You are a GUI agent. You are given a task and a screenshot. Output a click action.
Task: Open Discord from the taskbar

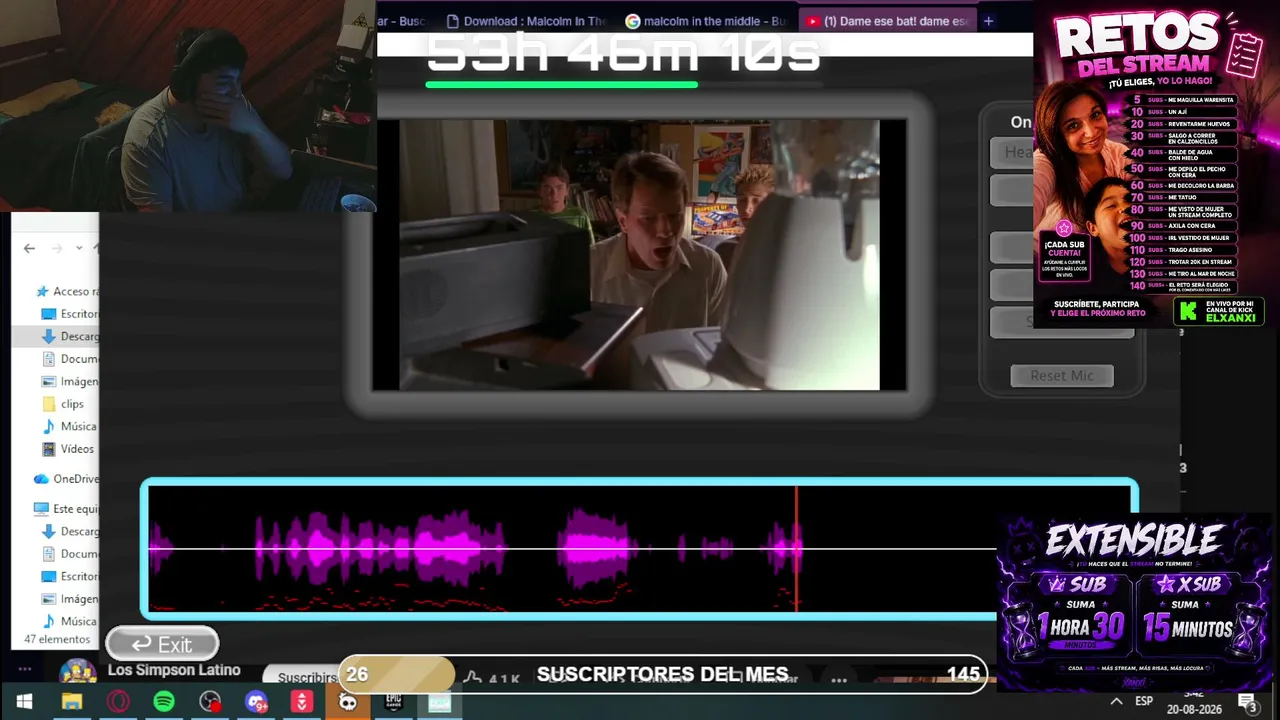(x=256, y=702)
